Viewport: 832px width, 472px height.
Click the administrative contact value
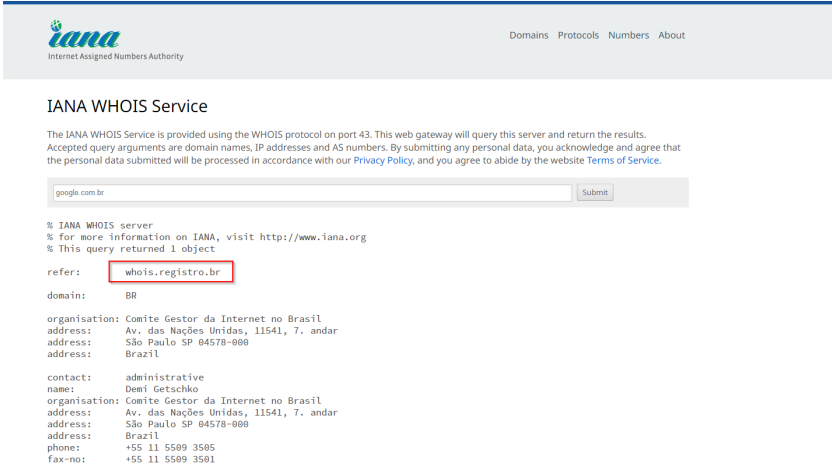click(164, 377)
